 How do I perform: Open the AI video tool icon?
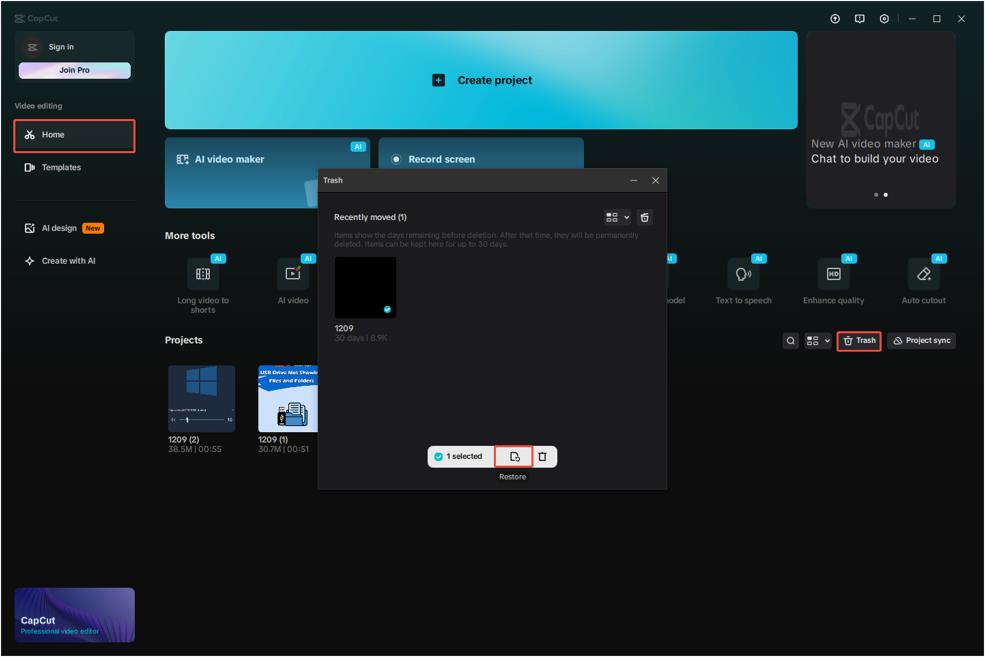293,274
